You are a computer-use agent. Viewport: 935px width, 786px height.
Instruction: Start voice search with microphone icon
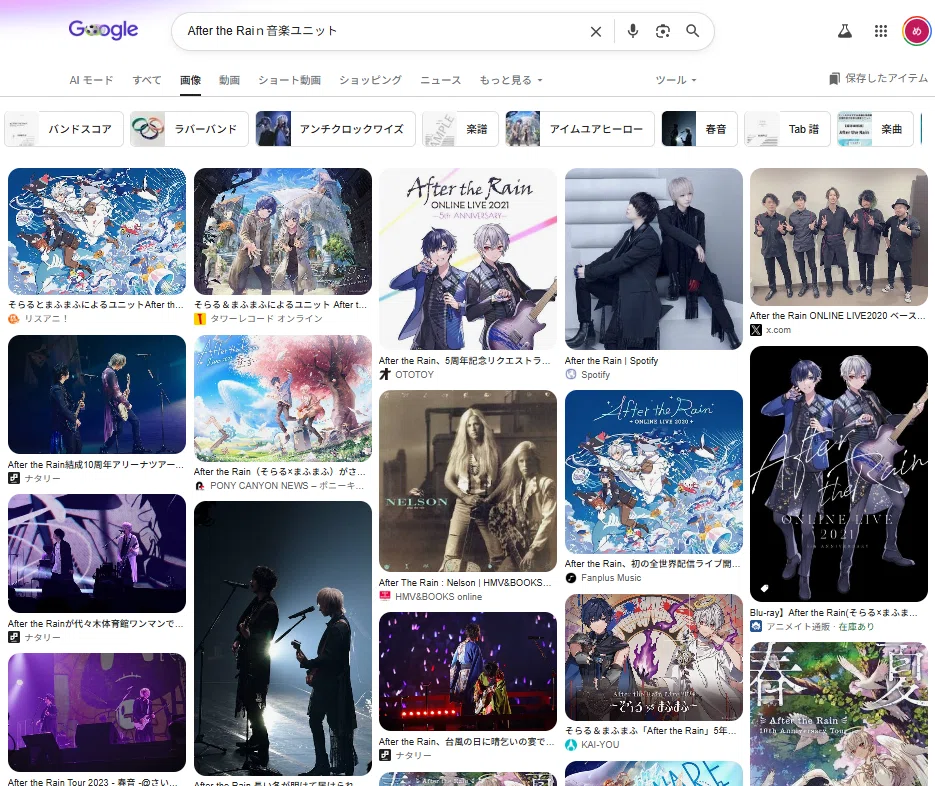633,31
